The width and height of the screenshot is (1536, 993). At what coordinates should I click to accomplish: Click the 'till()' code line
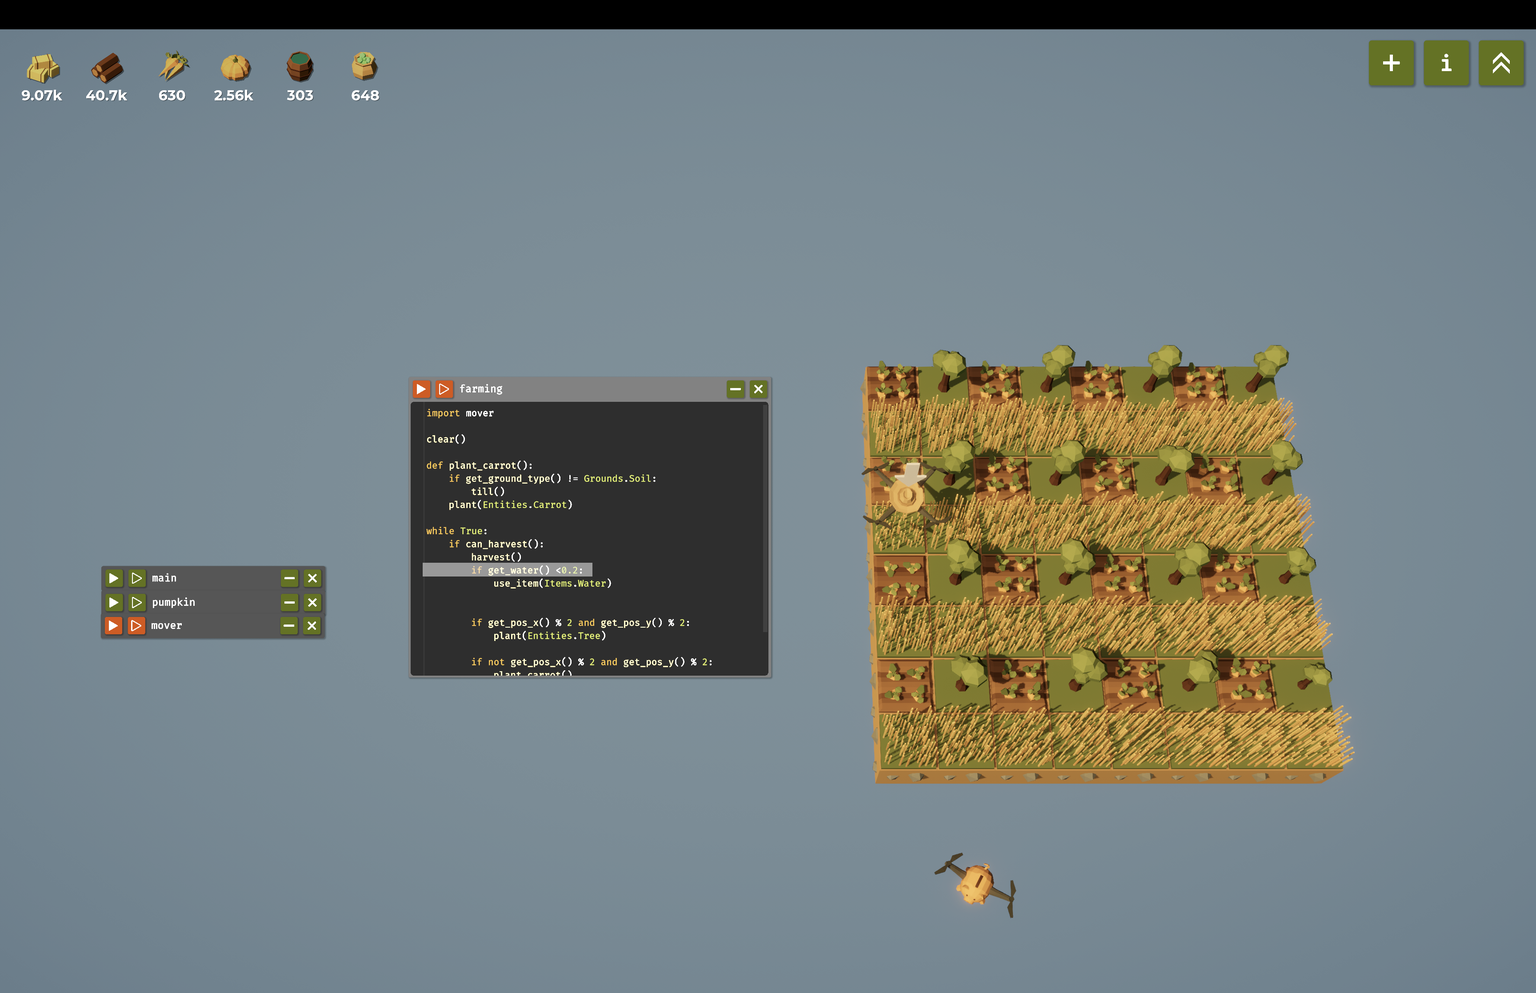coord(488,491)
